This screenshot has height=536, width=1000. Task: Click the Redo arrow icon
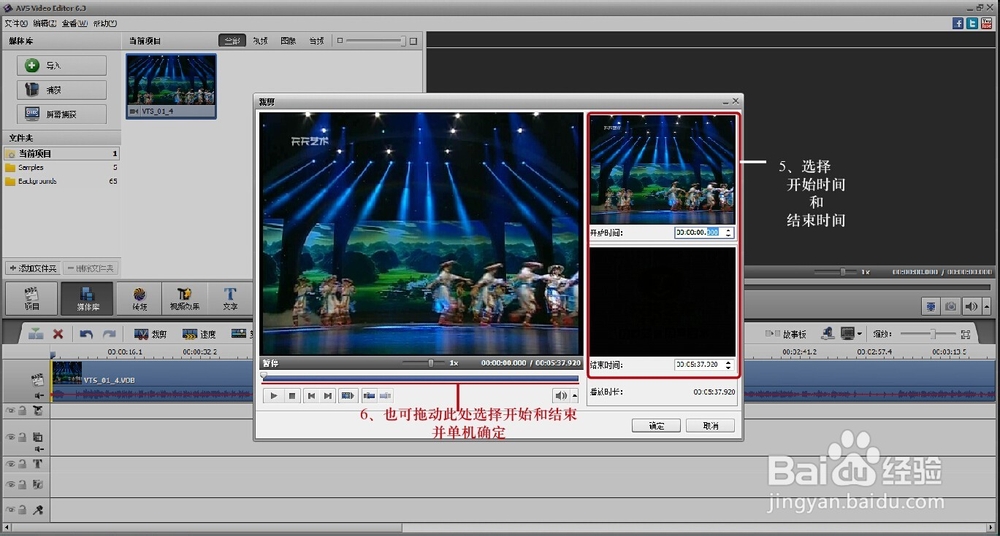point(109,334)
